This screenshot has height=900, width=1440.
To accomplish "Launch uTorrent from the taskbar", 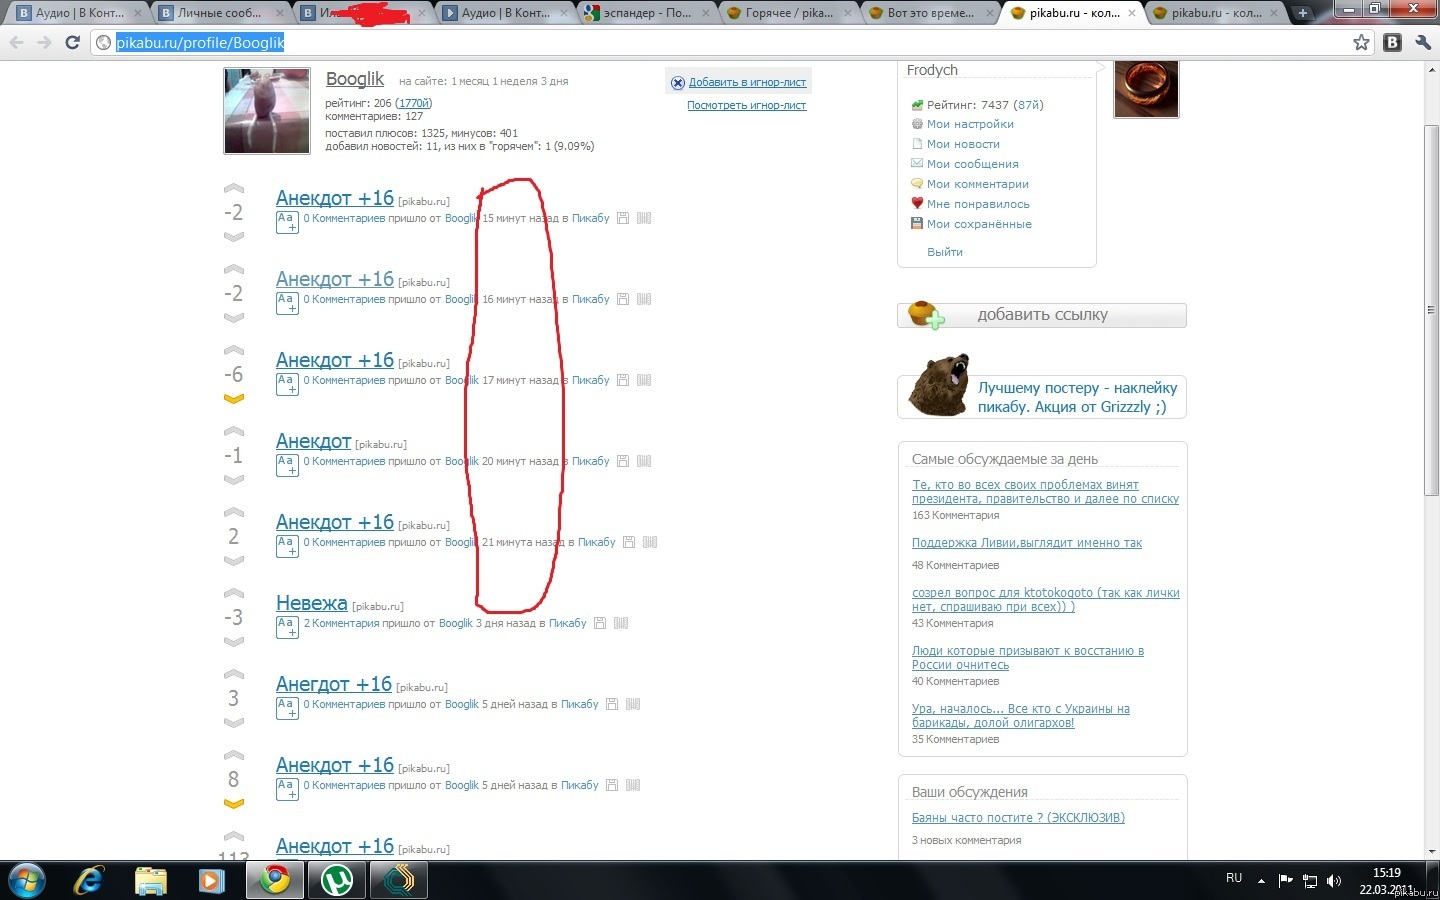I will tap(337, 880).
